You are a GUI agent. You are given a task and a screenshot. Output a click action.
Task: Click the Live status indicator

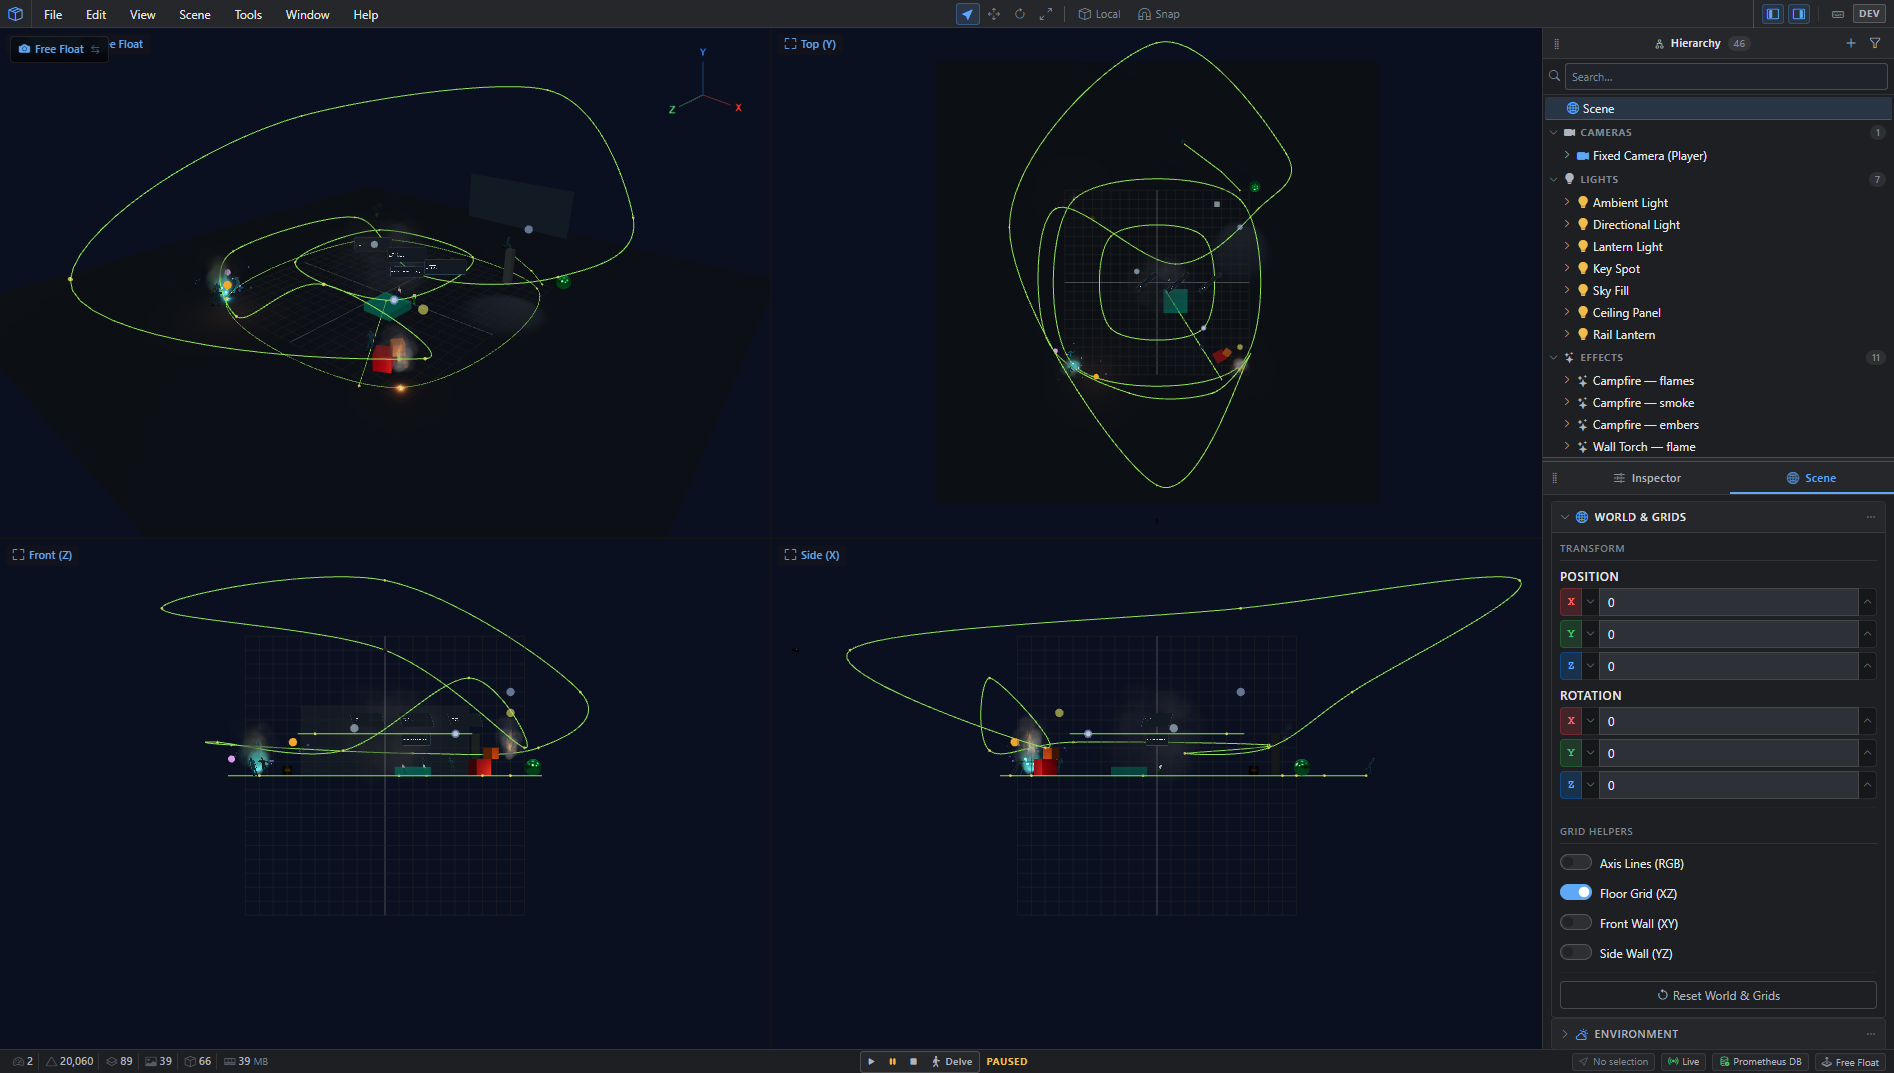coord(1684,1062)
